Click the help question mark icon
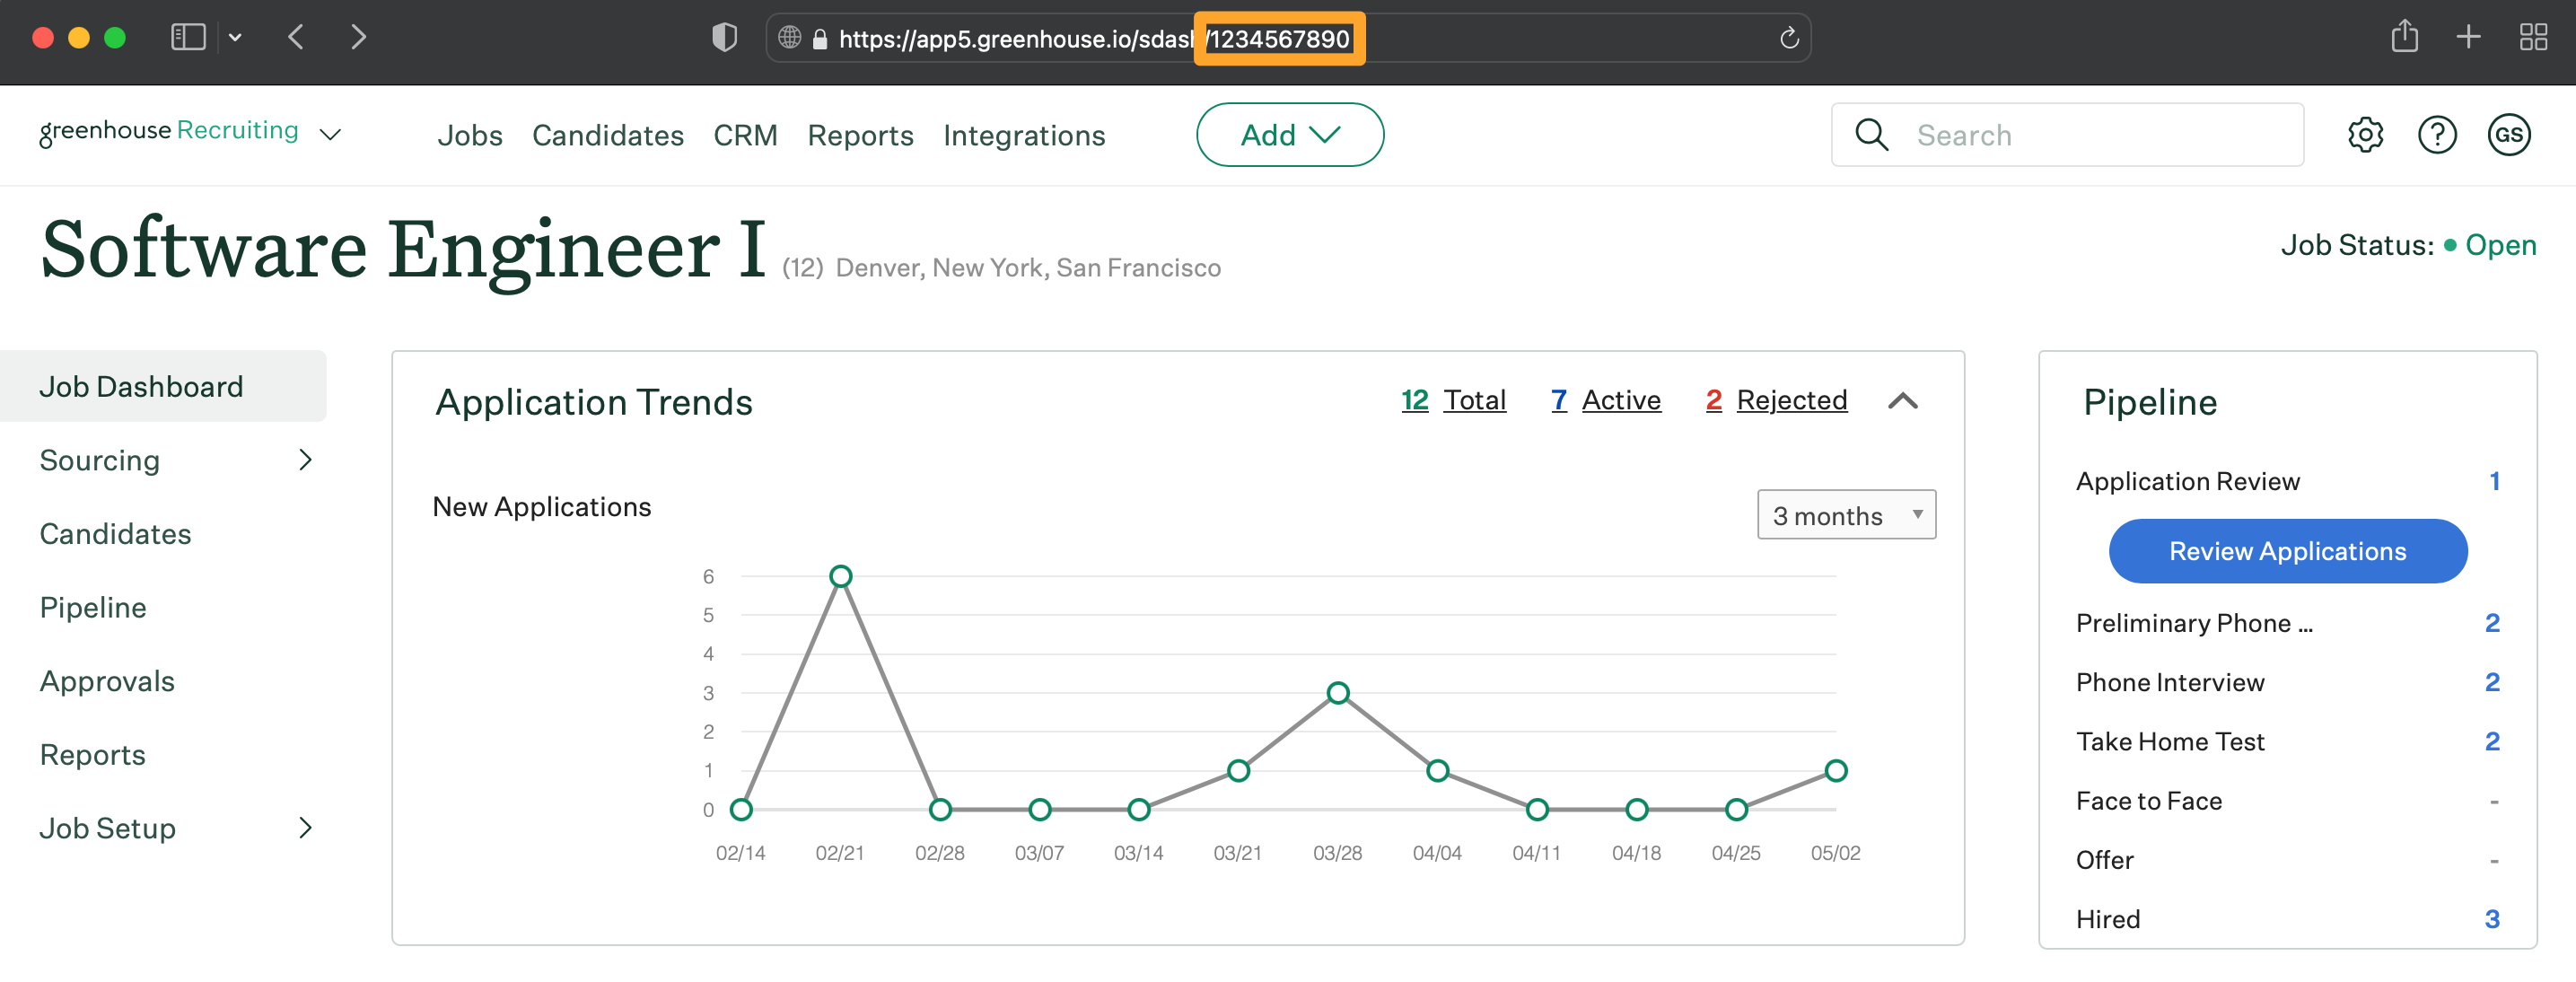Screen dimensions: 2576x982 [2436, 135]
